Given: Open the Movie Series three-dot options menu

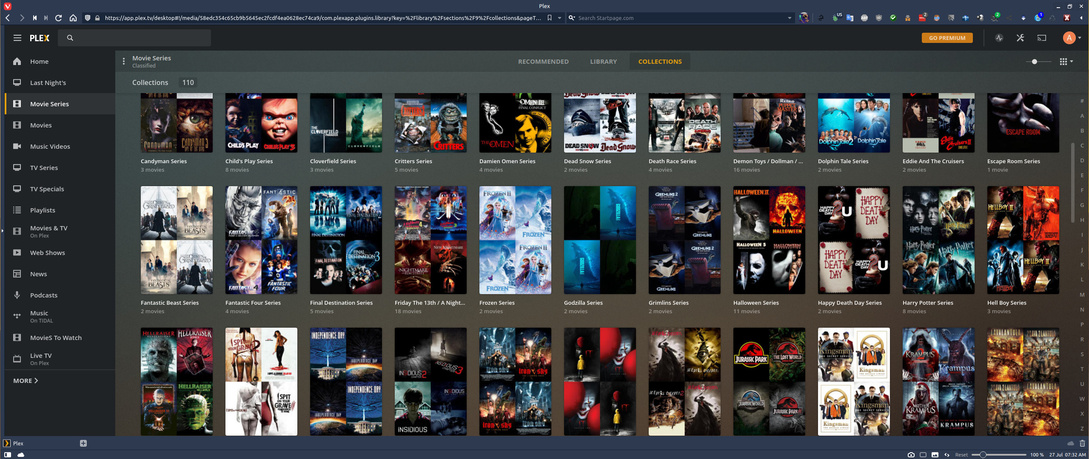Looking at the screenshot, I should click(x=124, y=62).
